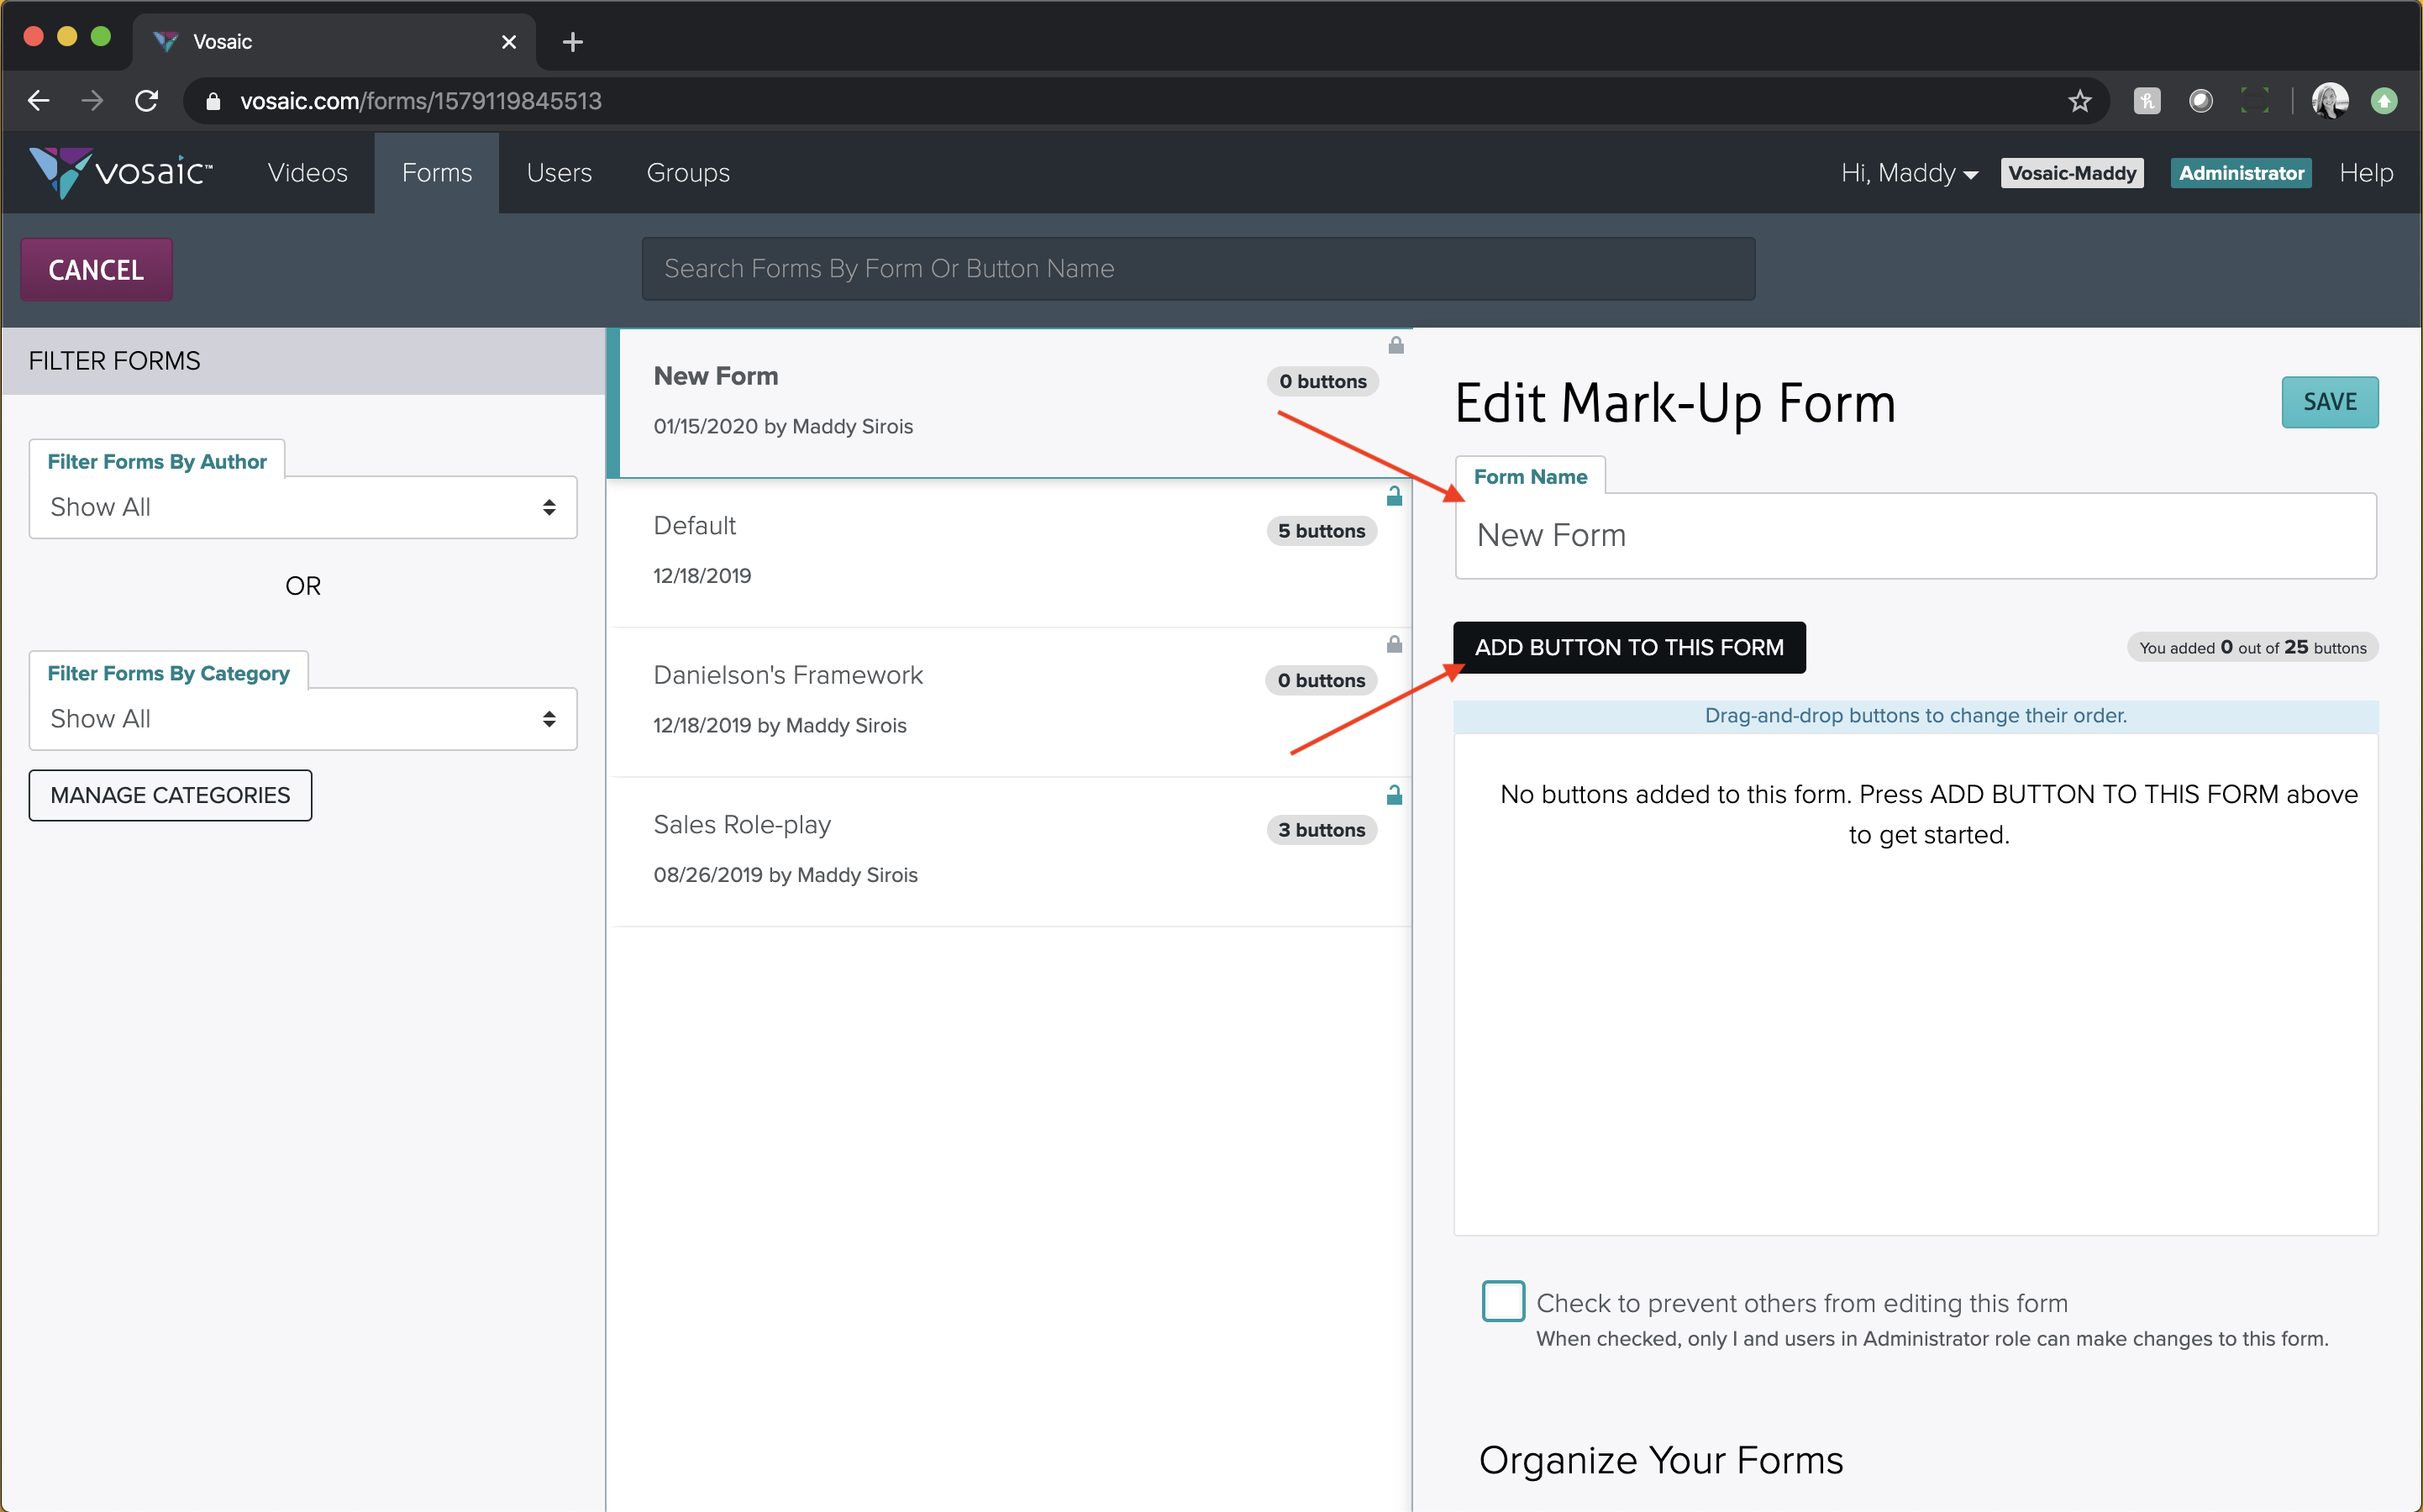This screenshot has width=2423, height=1512.
Task: Click the teal lock icon on Default row
Action: point(1394,496)
